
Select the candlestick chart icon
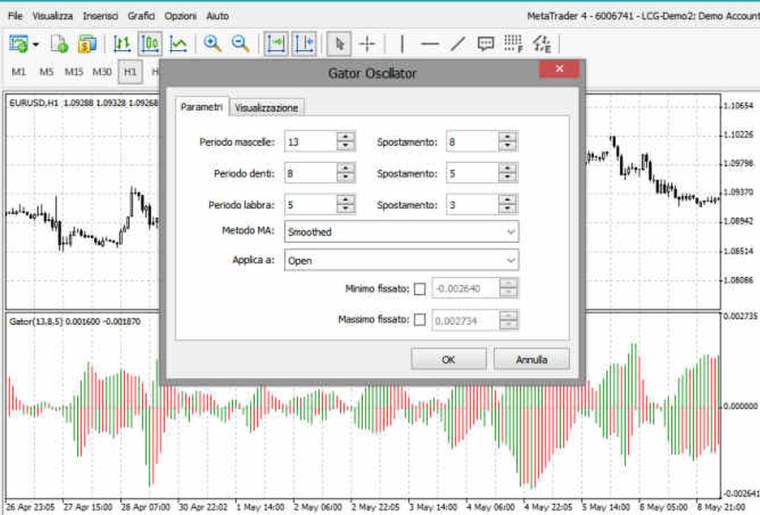(x=150, y=43)
